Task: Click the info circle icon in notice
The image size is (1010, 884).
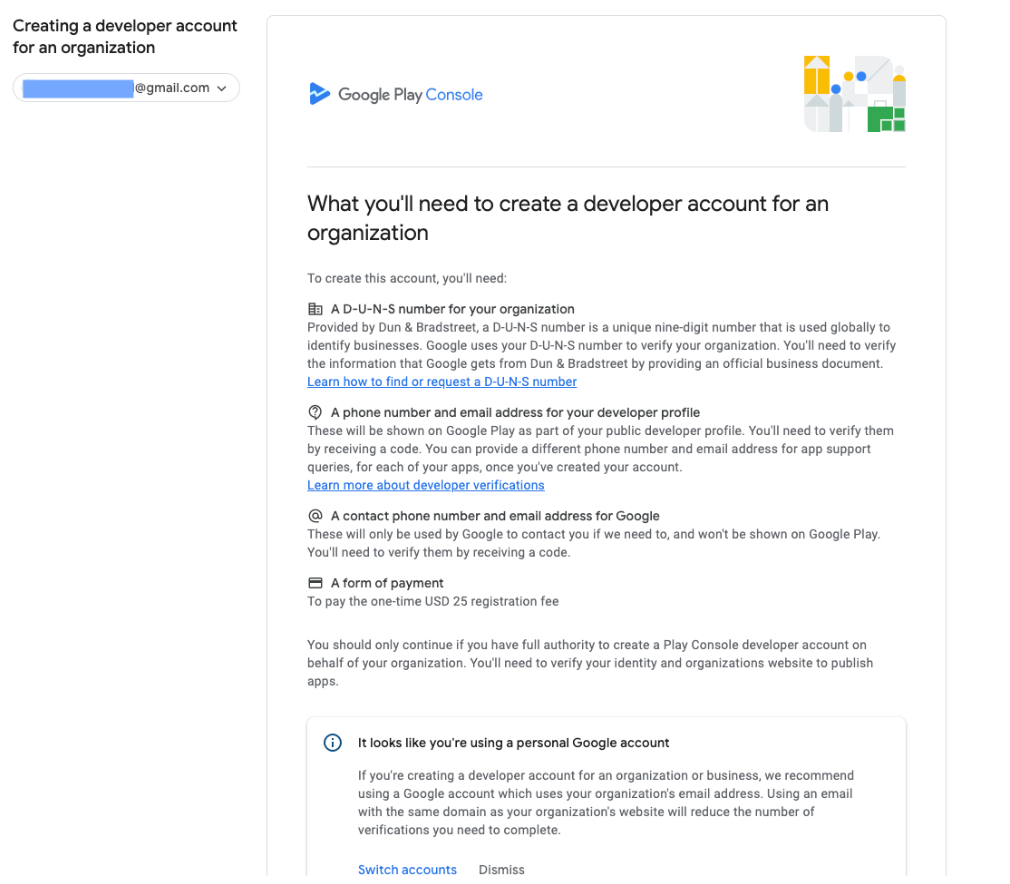Action: pyautogui.click(x=332, y=743)
